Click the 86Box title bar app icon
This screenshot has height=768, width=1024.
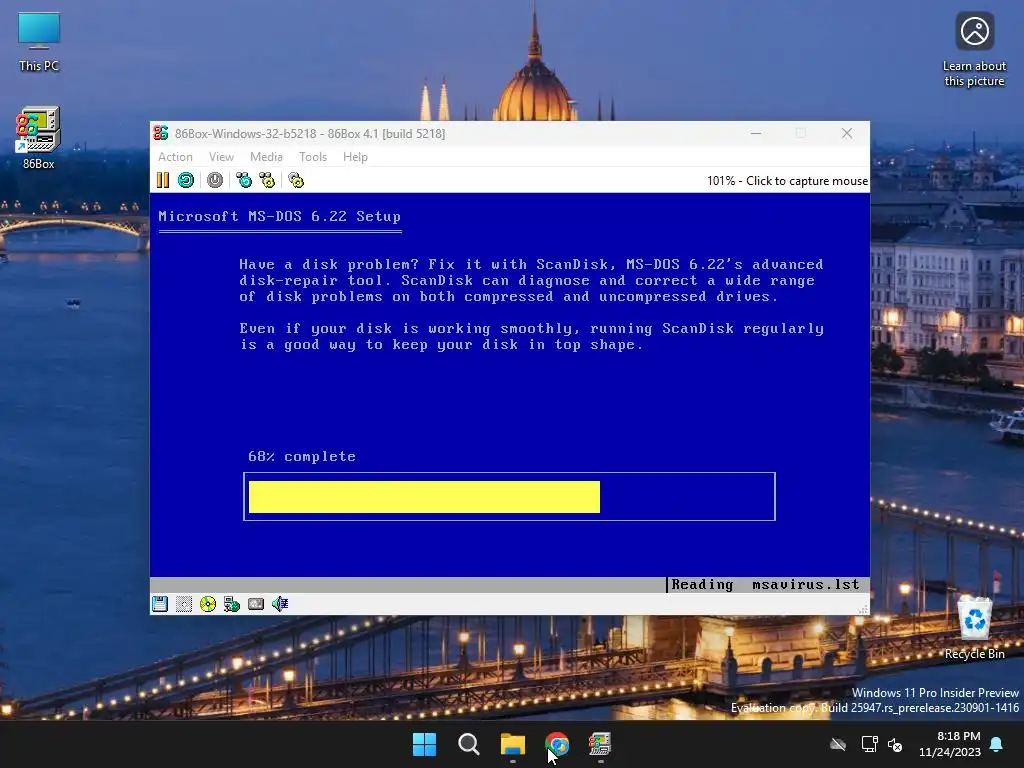(x=161, y=133)
